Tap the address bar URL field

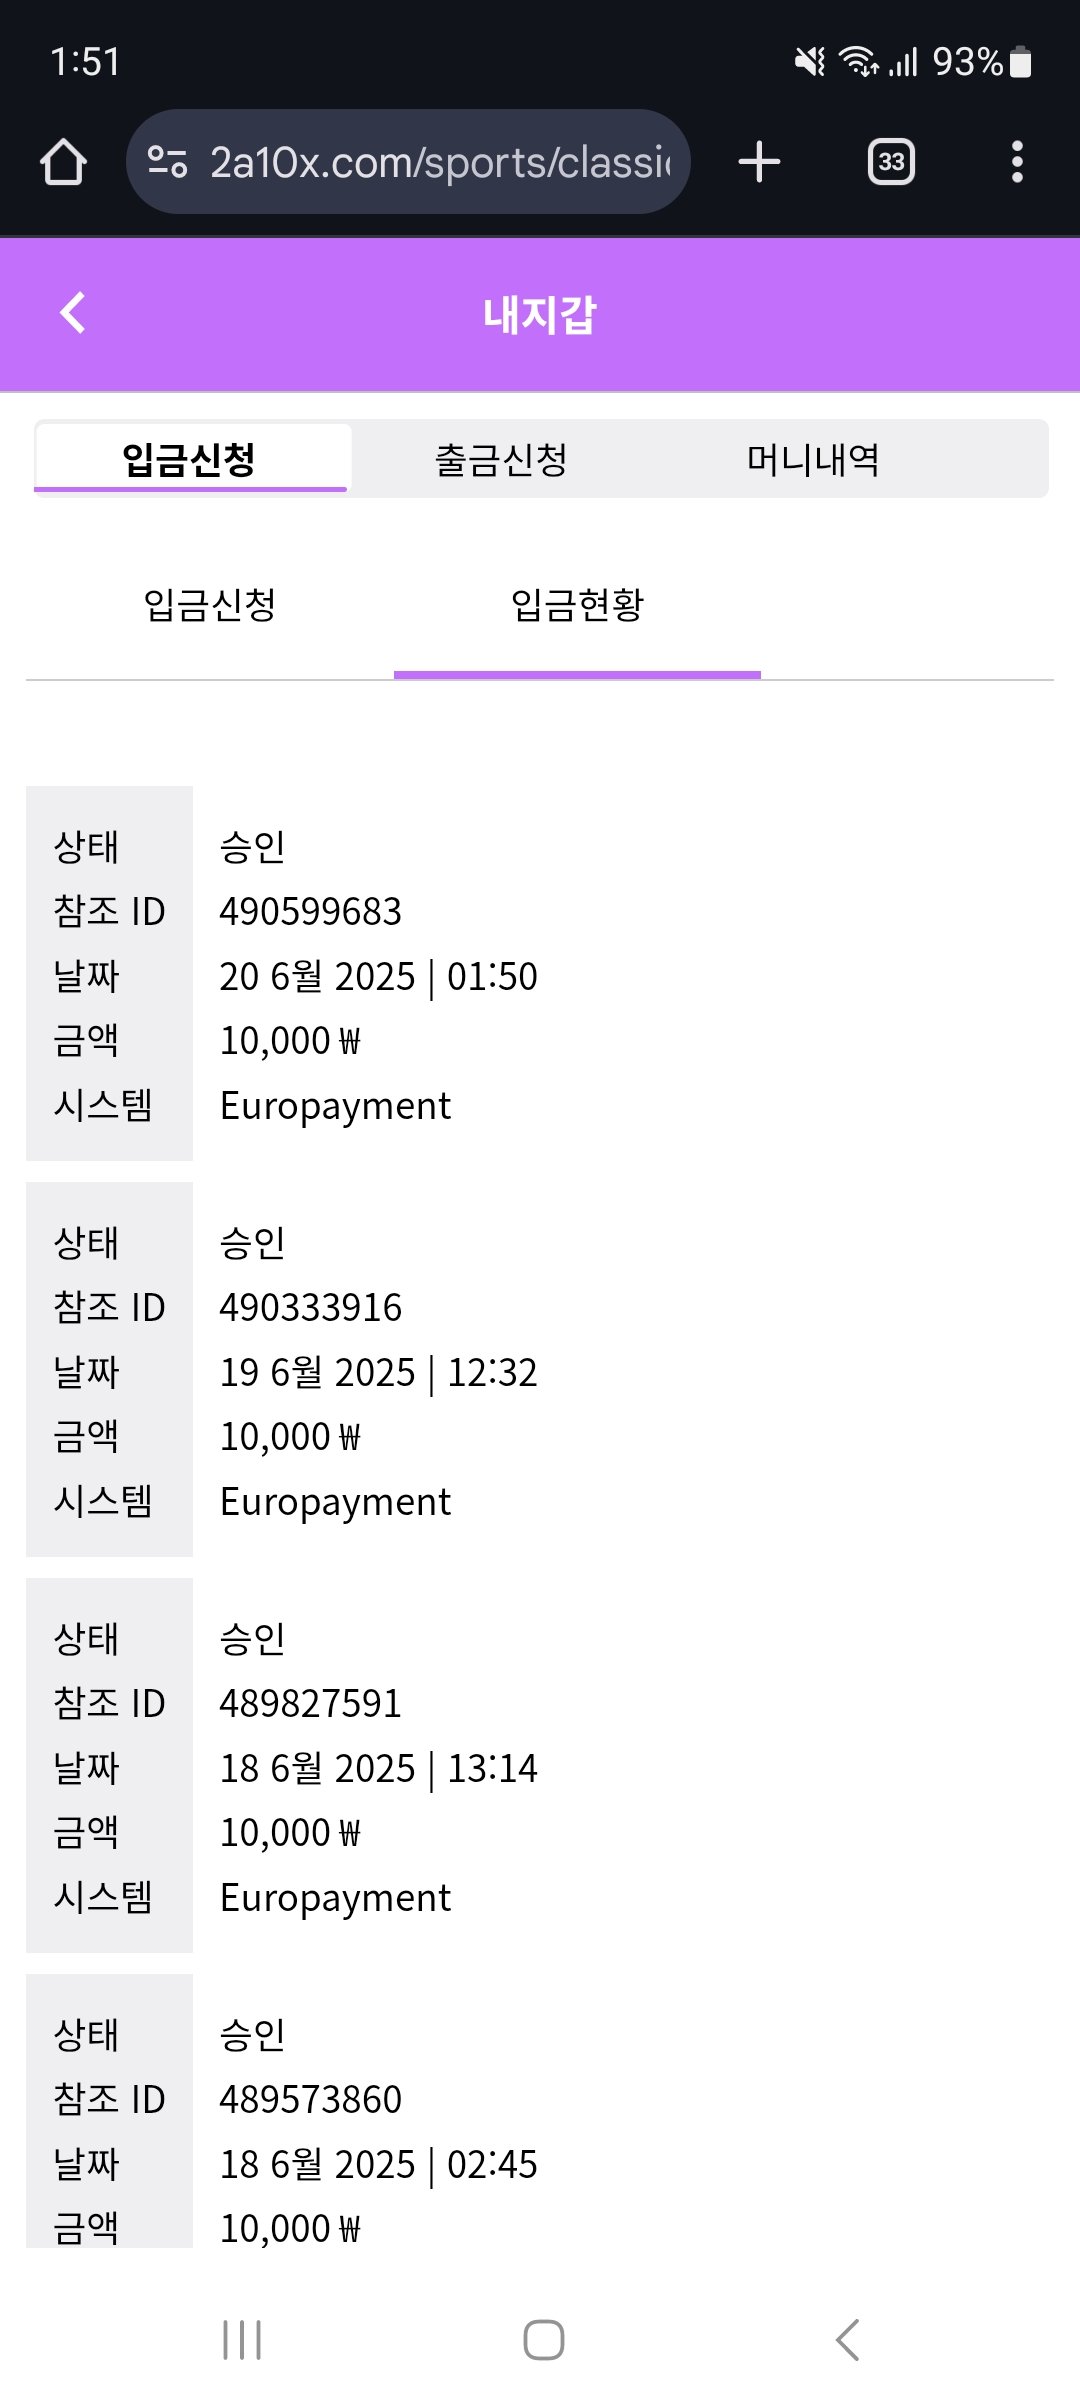click(x=440, y=162)
